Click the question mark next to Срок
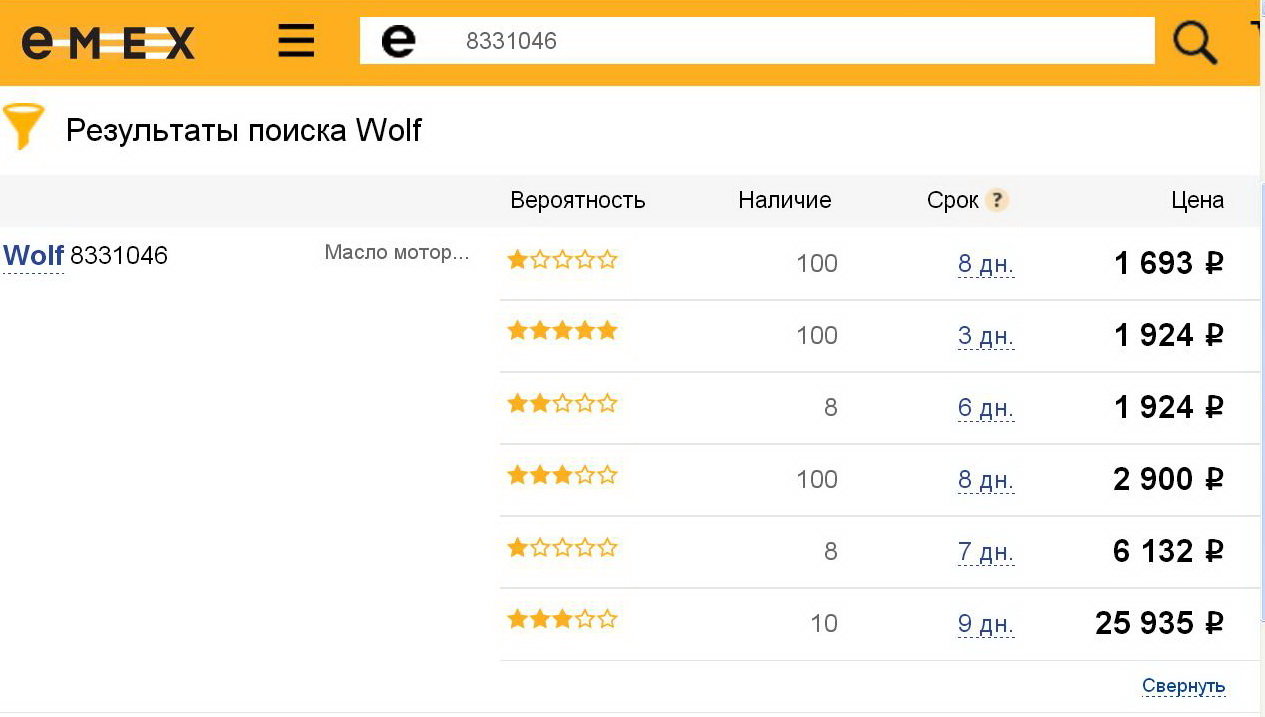 996,200
